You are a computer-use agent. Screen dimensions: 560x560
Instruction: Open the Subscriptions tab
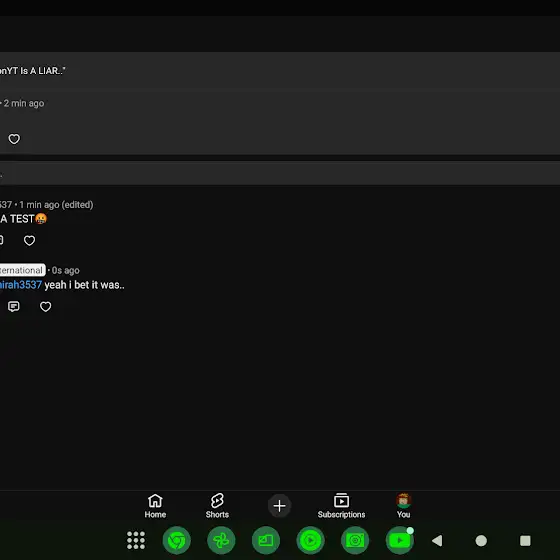(x=341, y=506)
